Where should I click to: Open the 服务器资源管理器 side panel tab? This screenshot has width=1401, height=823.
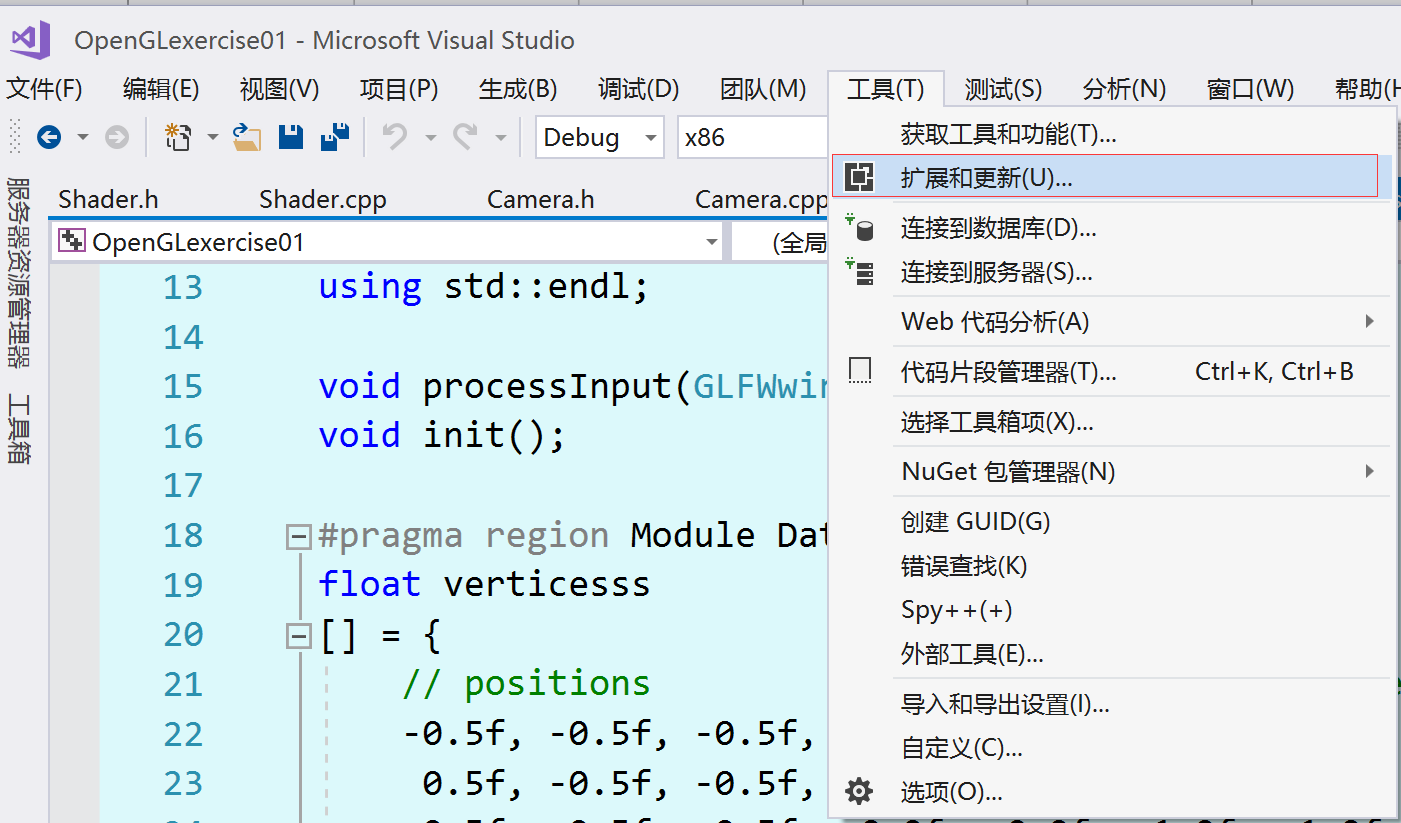pos(19,272)
